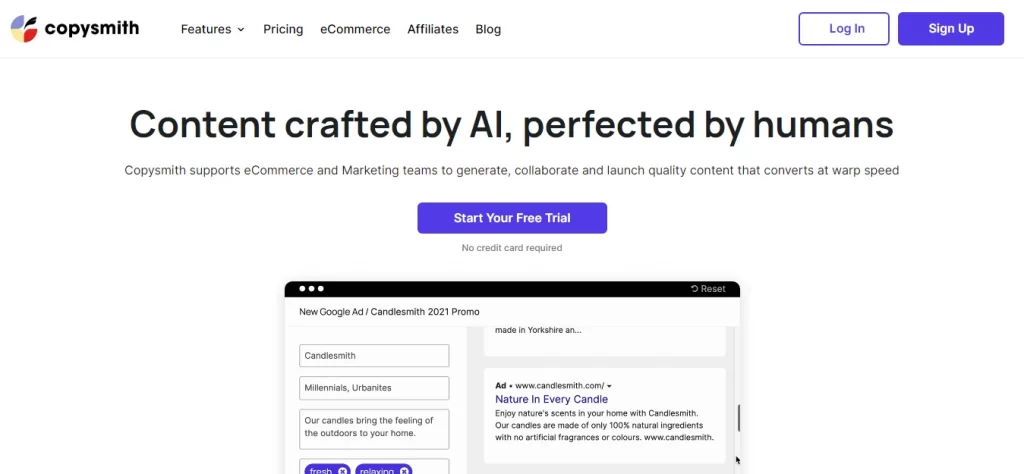Open the Affiliates link

(432, 29)
